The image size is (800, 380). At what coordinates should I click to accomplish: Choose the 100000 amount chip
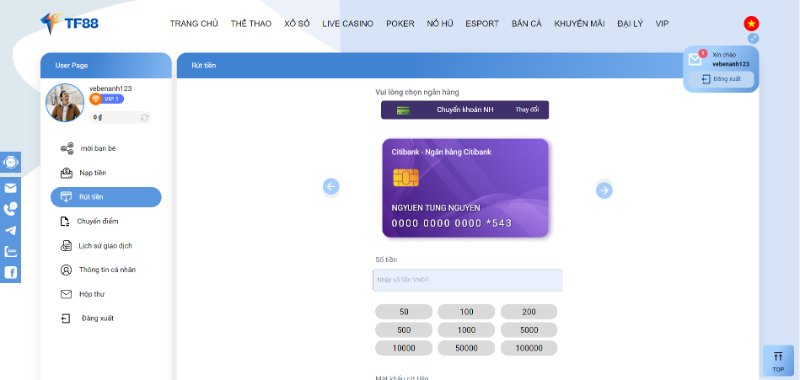(529, 348)
